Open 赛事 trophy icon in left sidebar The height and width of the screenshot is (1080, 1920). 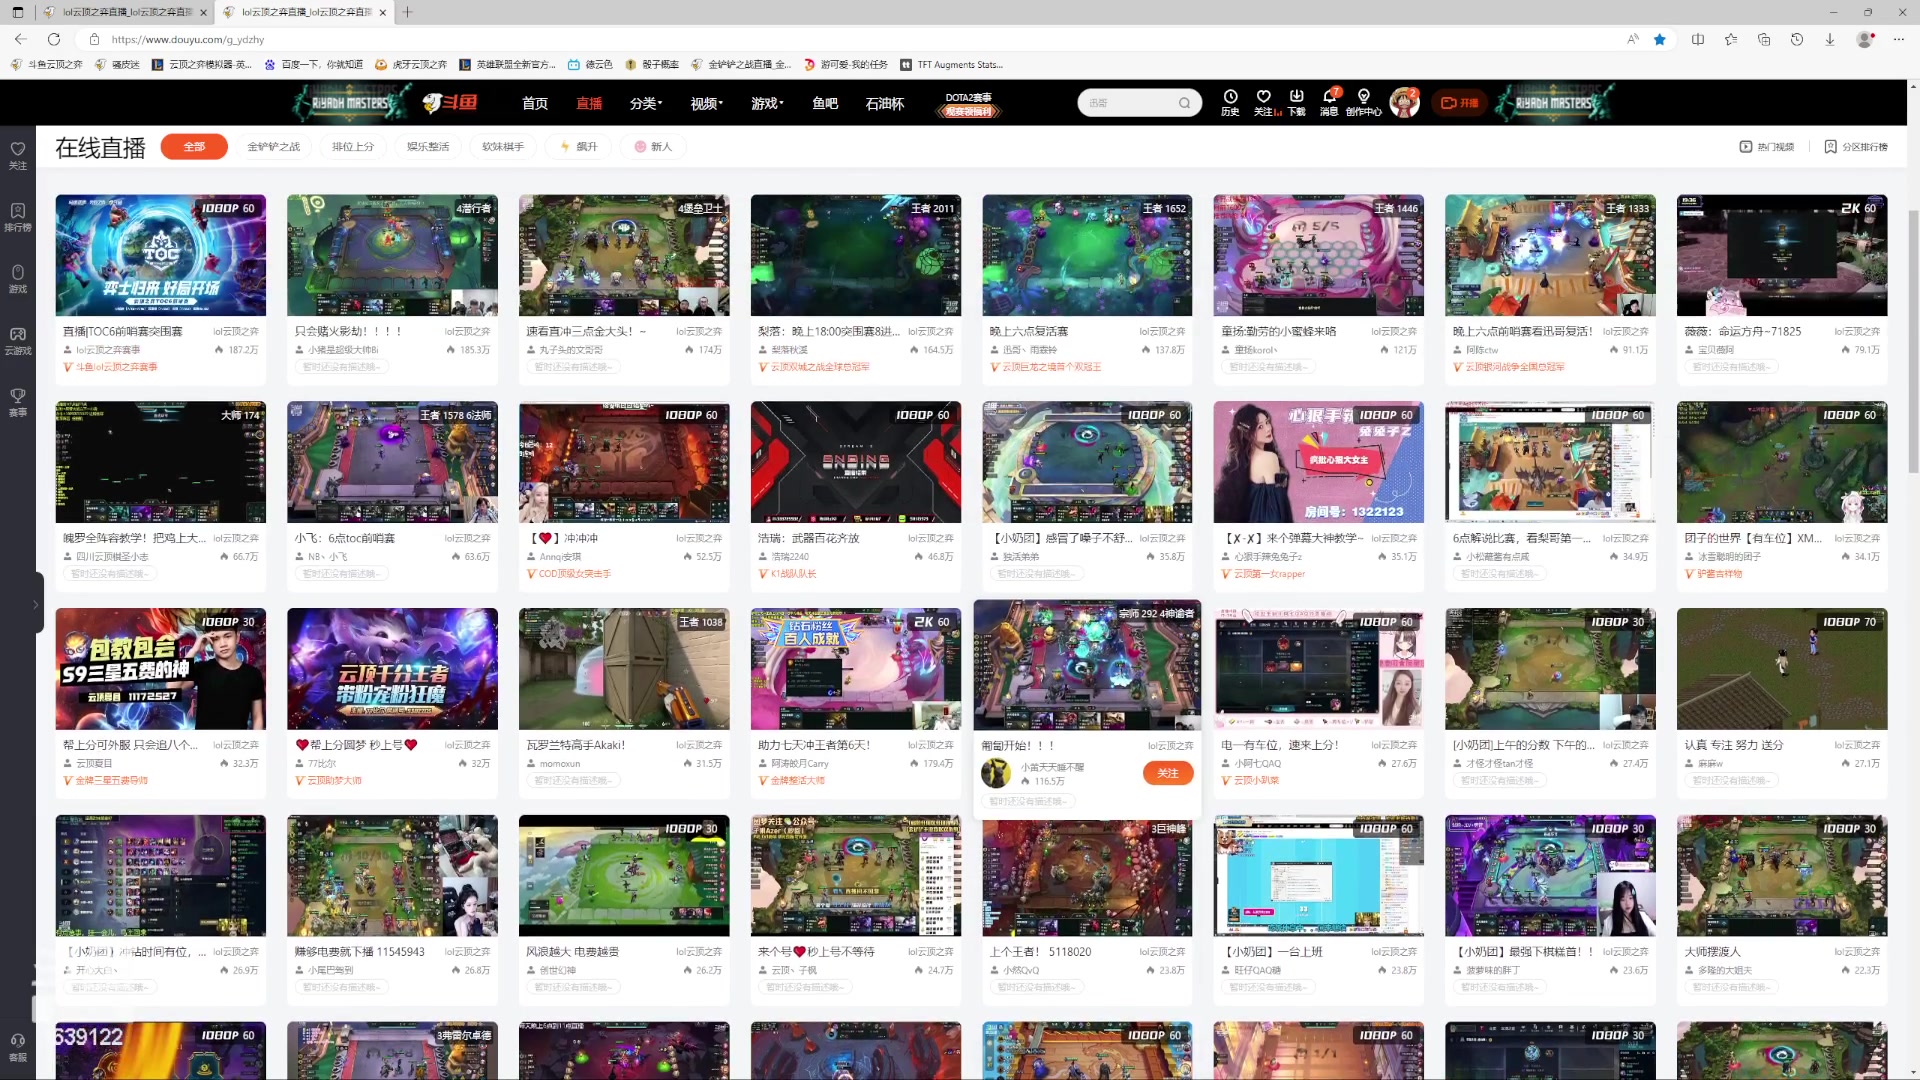(18, 402)
